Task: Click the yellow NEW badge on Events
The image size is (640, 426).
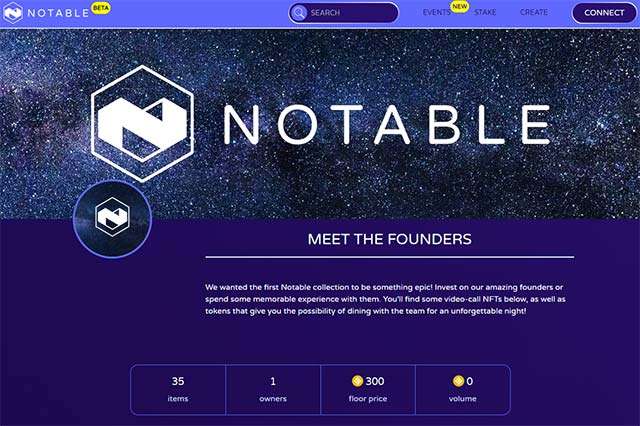Action: coord(459,6)
